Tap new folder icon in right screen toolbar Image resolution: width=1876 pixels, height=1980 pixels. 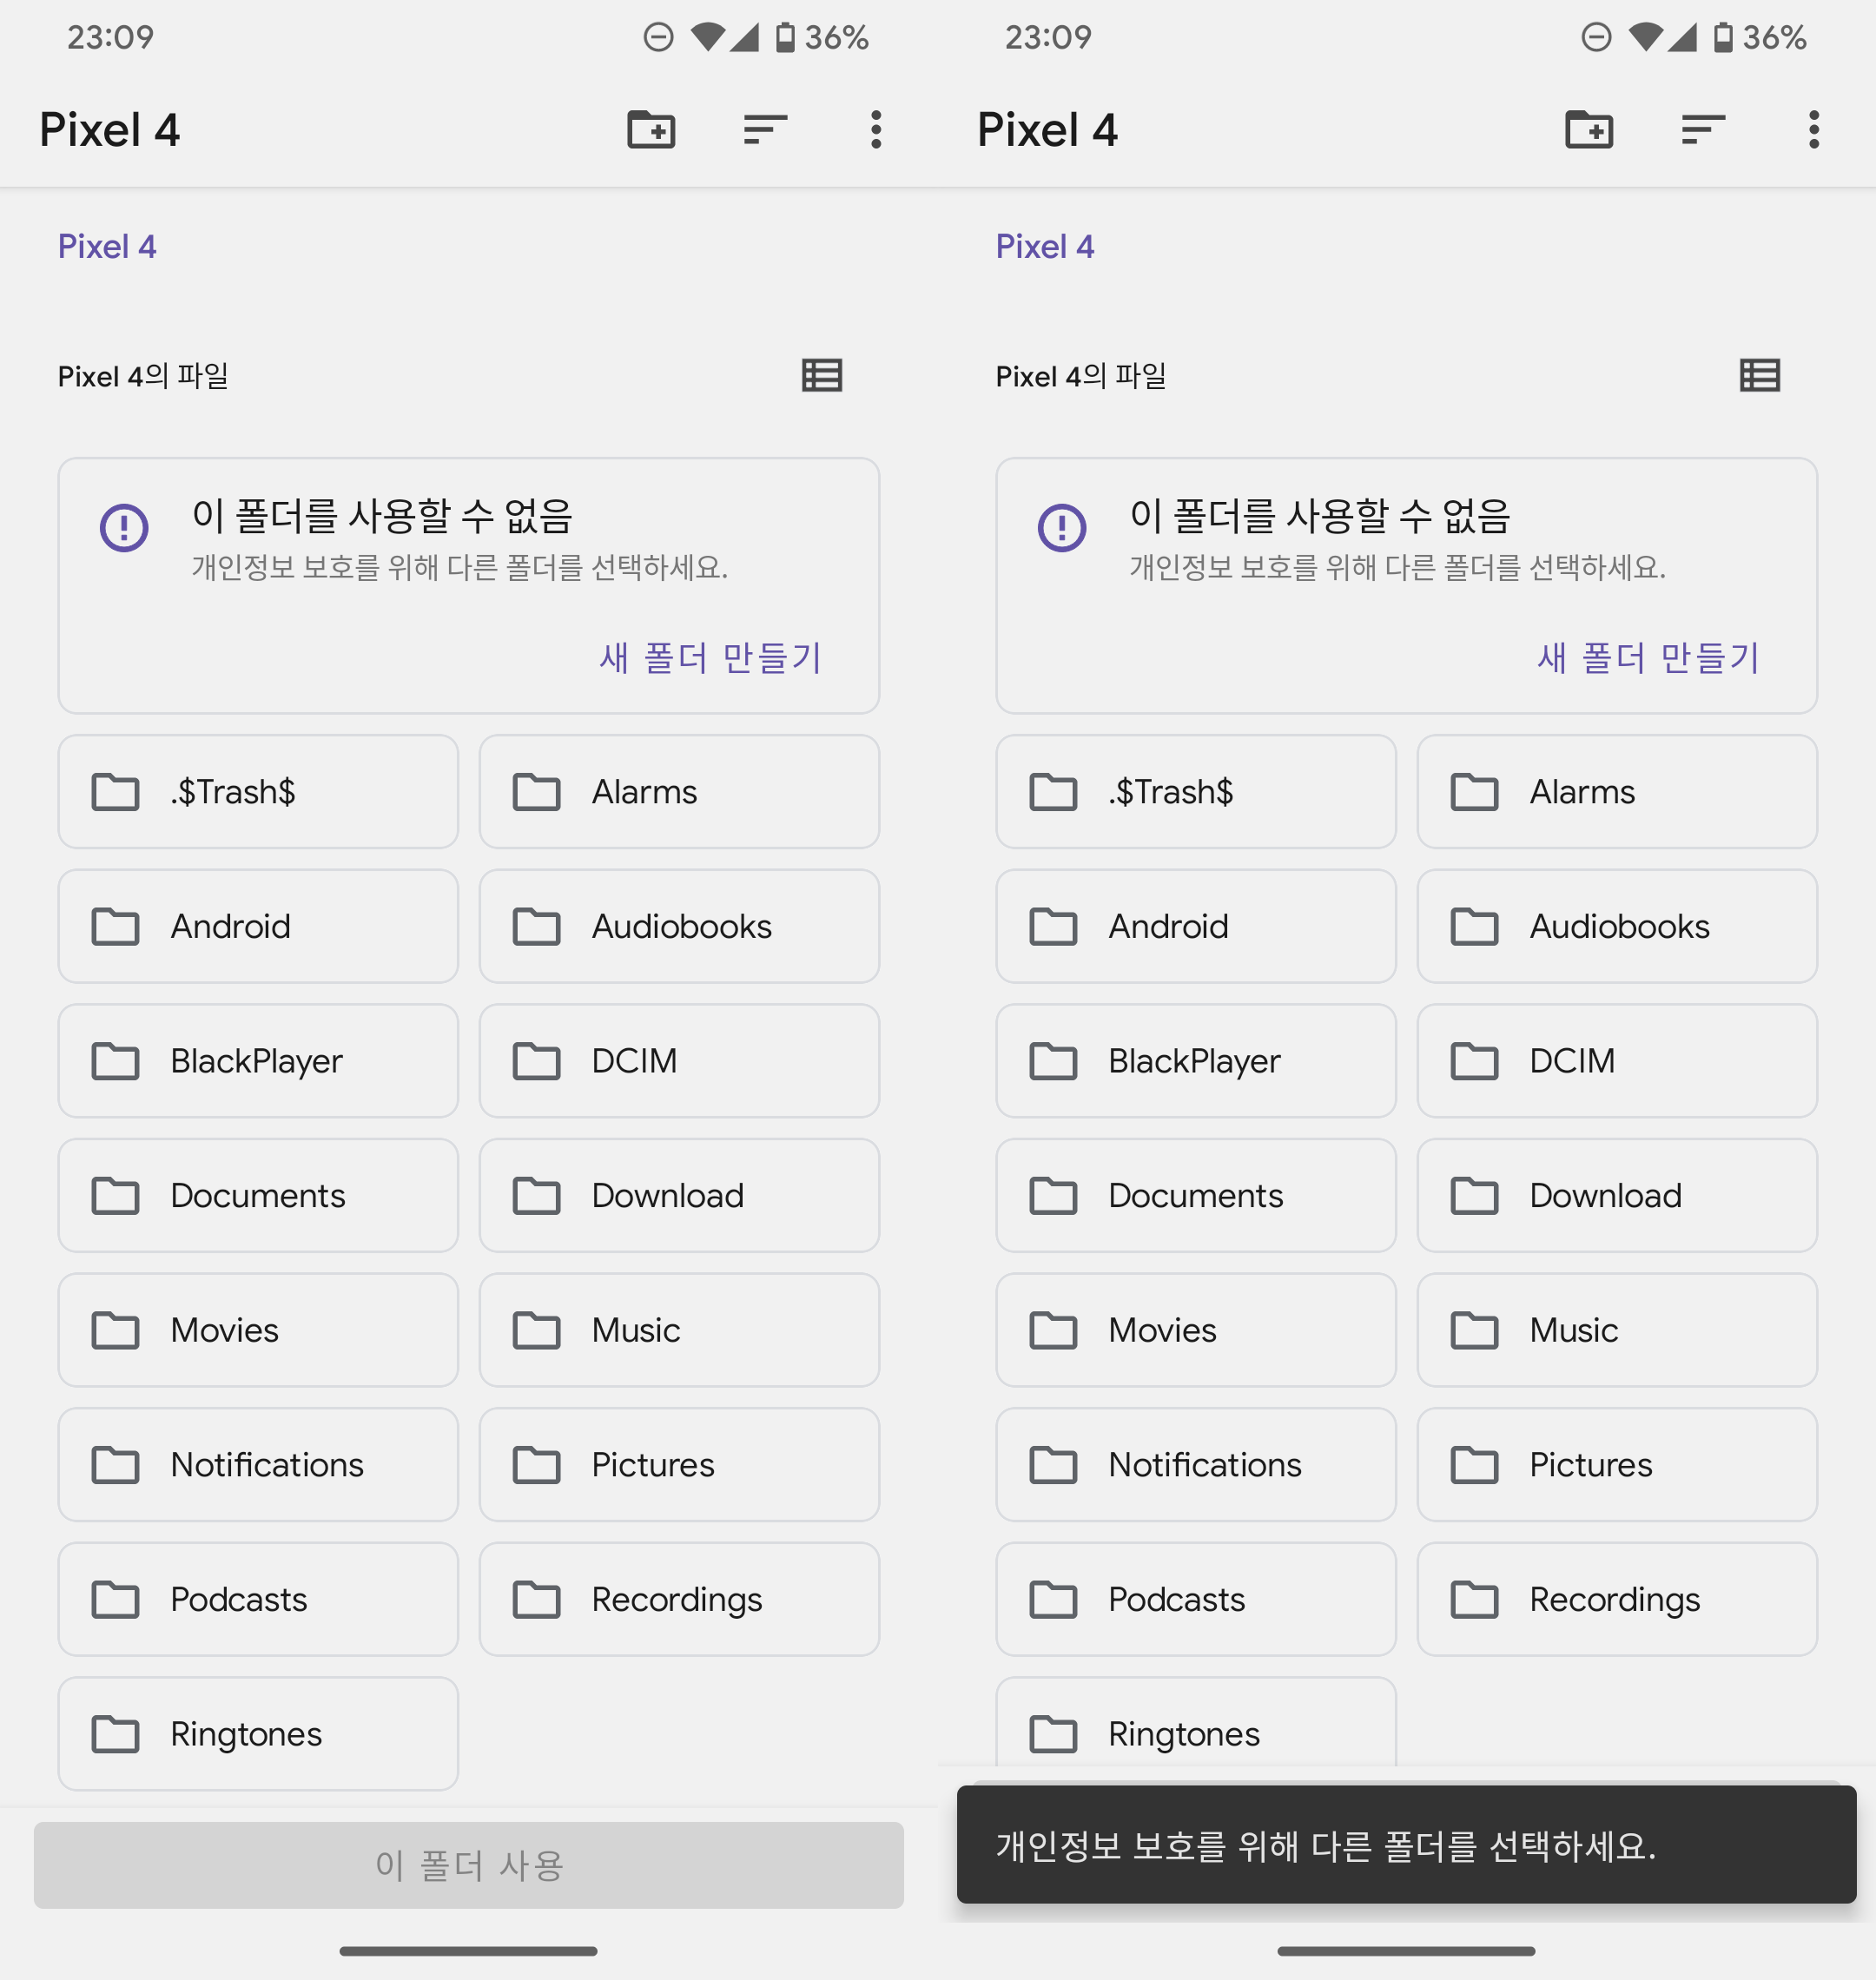[1589, 130]
